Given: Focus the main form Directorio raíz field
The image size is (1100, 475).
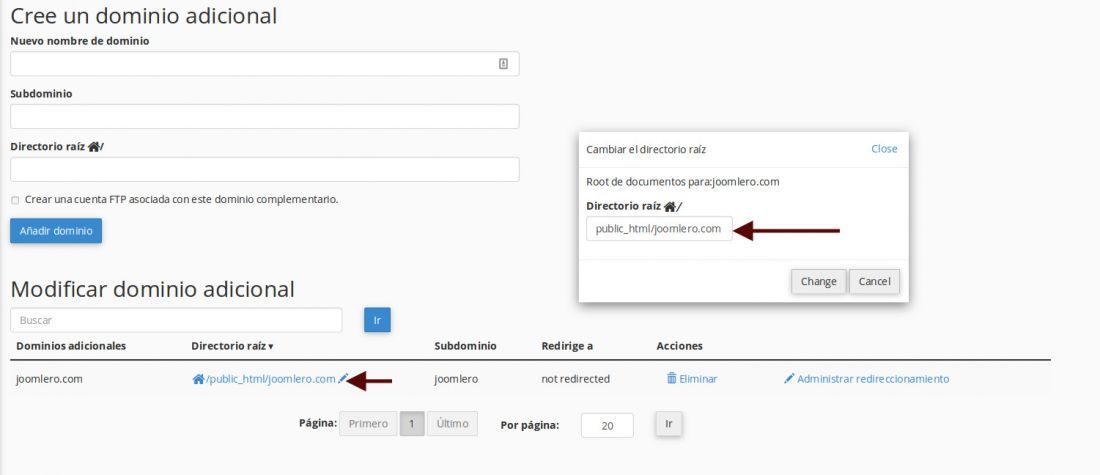Looking at the screenshot, I should (264, 169).
